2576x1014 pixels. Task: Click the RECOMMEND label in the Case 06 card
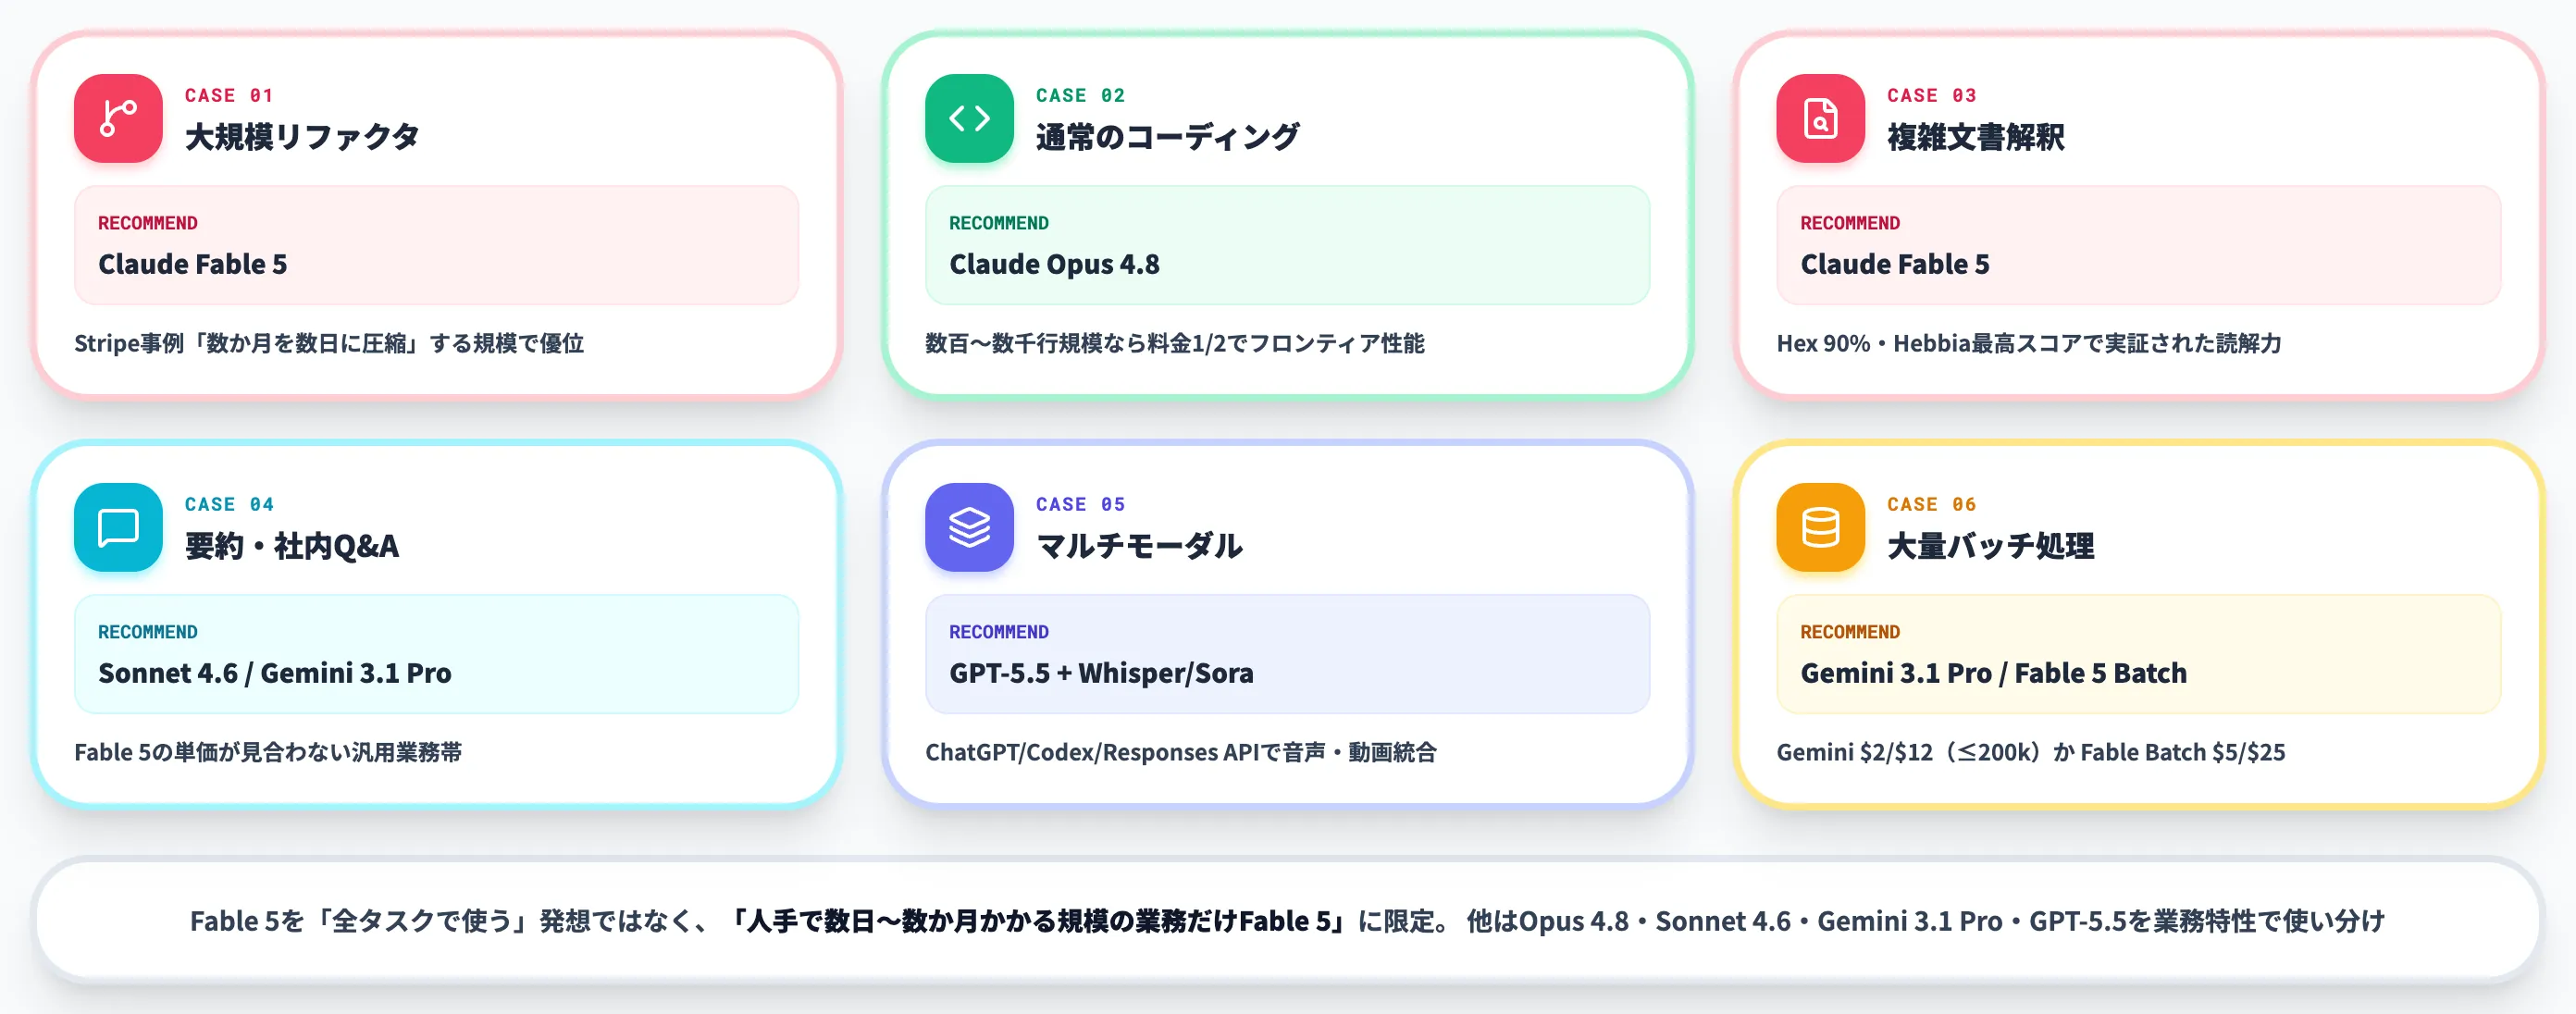(1850, 632)
